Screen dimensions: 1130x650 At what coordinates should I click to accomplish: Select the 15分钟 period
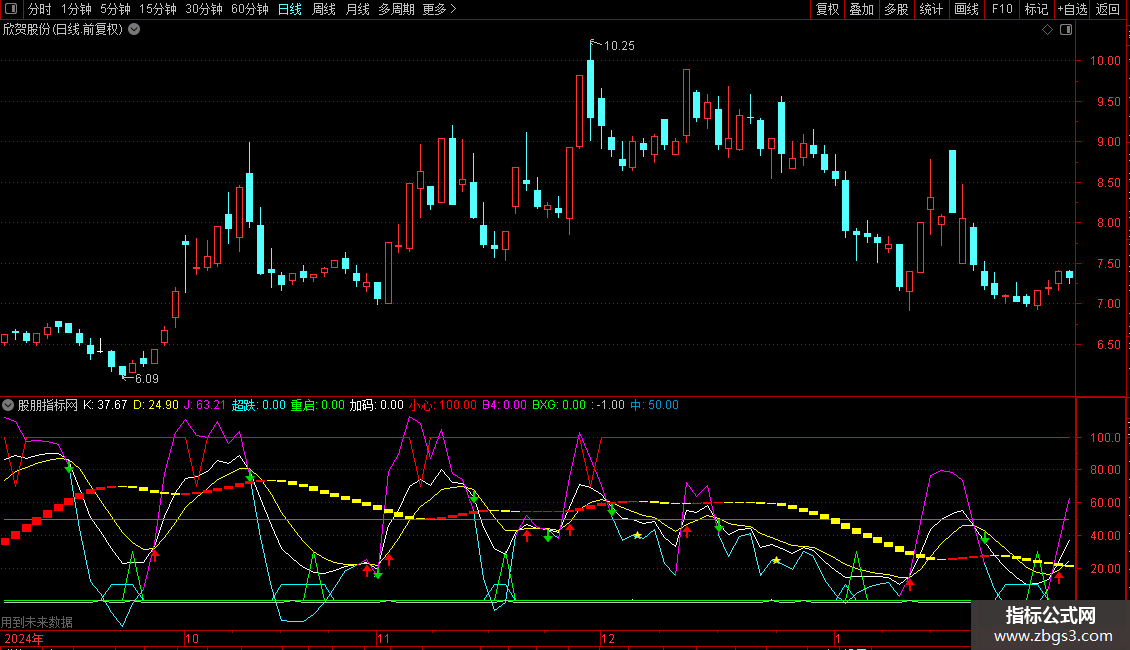point(158,9)
